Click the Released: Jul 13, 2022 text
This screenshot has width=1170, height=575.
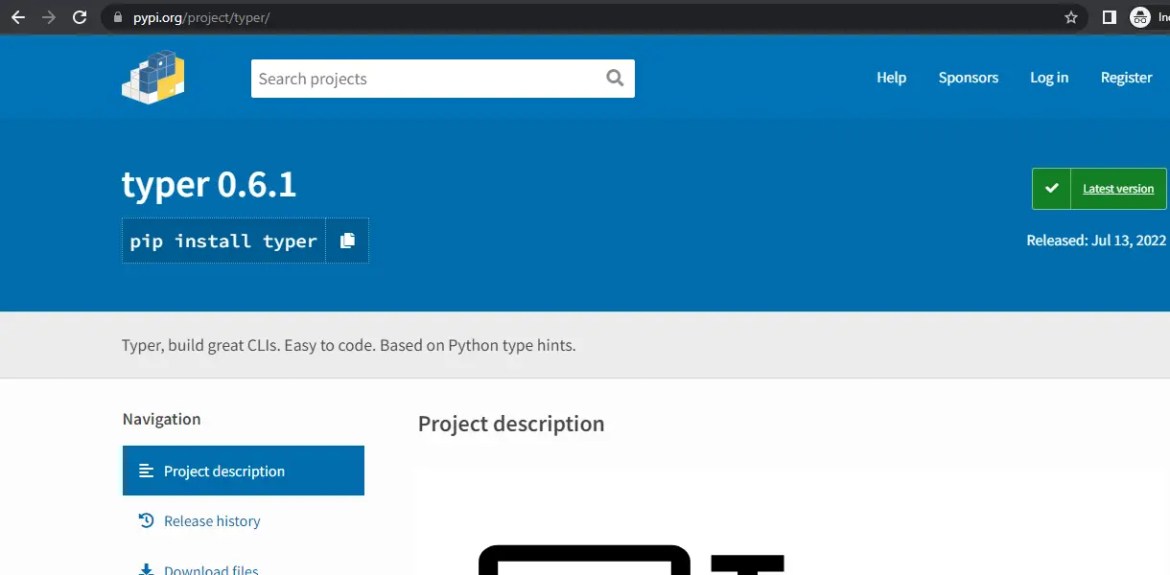[x=1095, y=240]
